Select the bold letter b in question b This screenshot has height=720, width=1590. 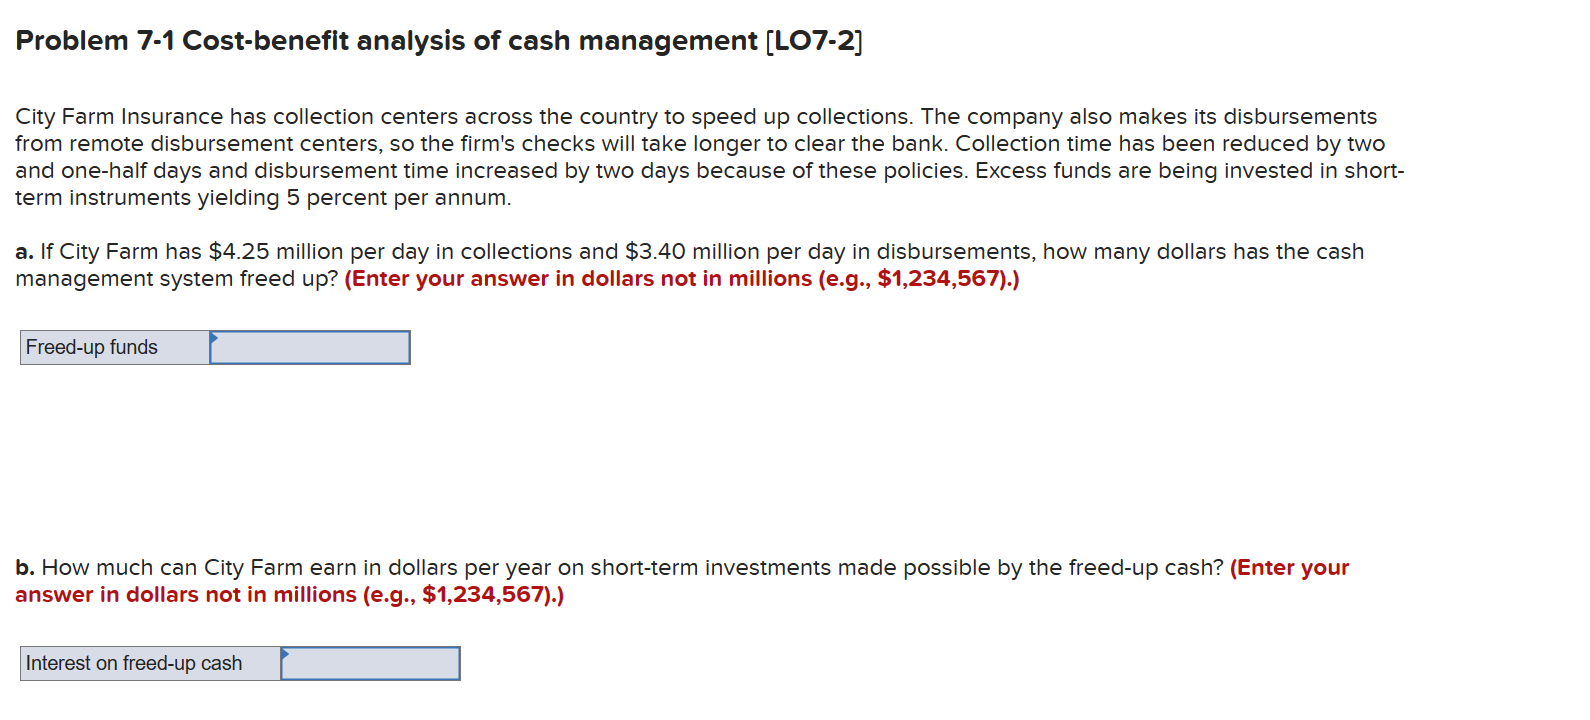coord(21,567)
